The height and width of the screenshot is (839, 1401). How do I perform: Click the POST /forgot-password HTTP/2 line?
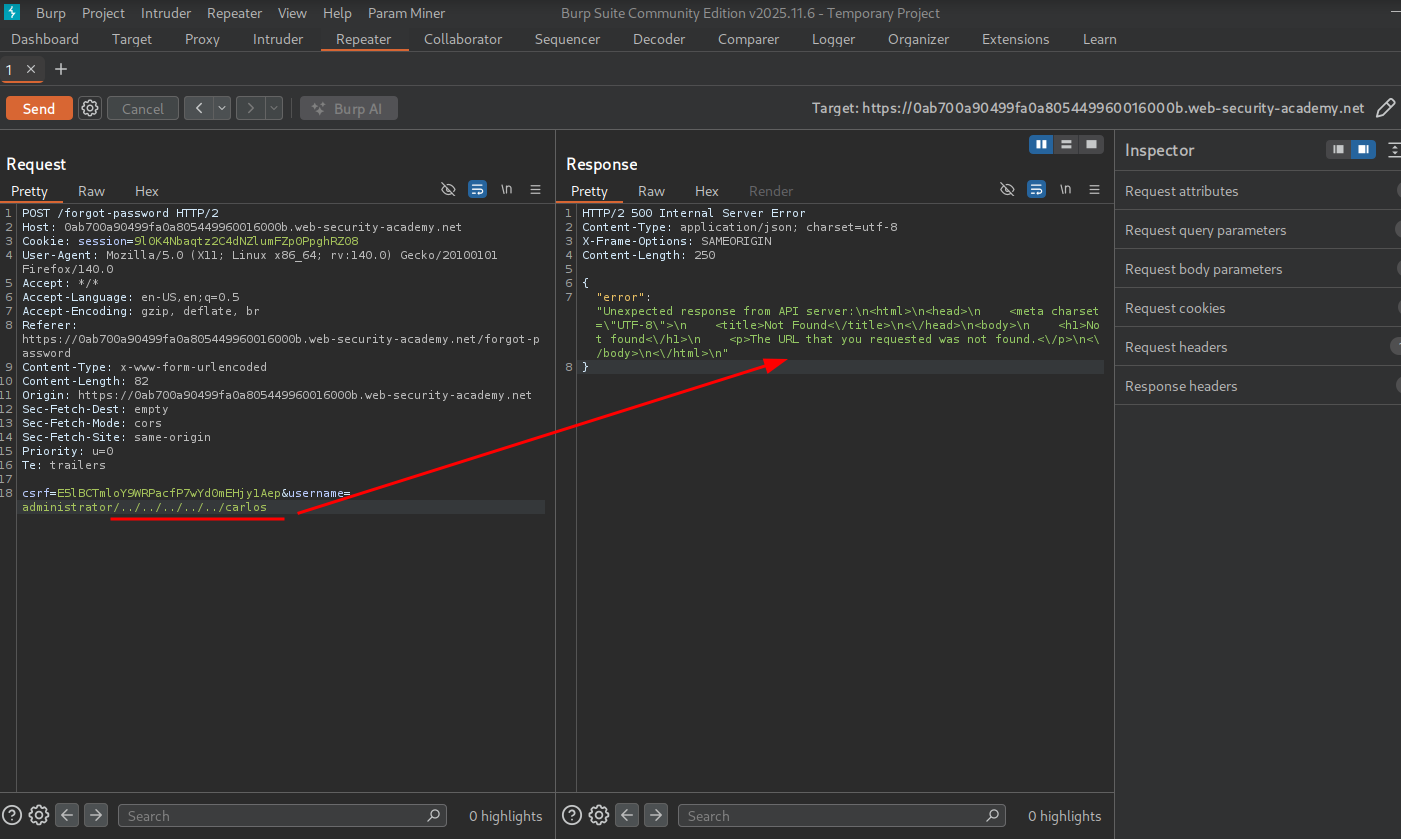pos(120,213)
